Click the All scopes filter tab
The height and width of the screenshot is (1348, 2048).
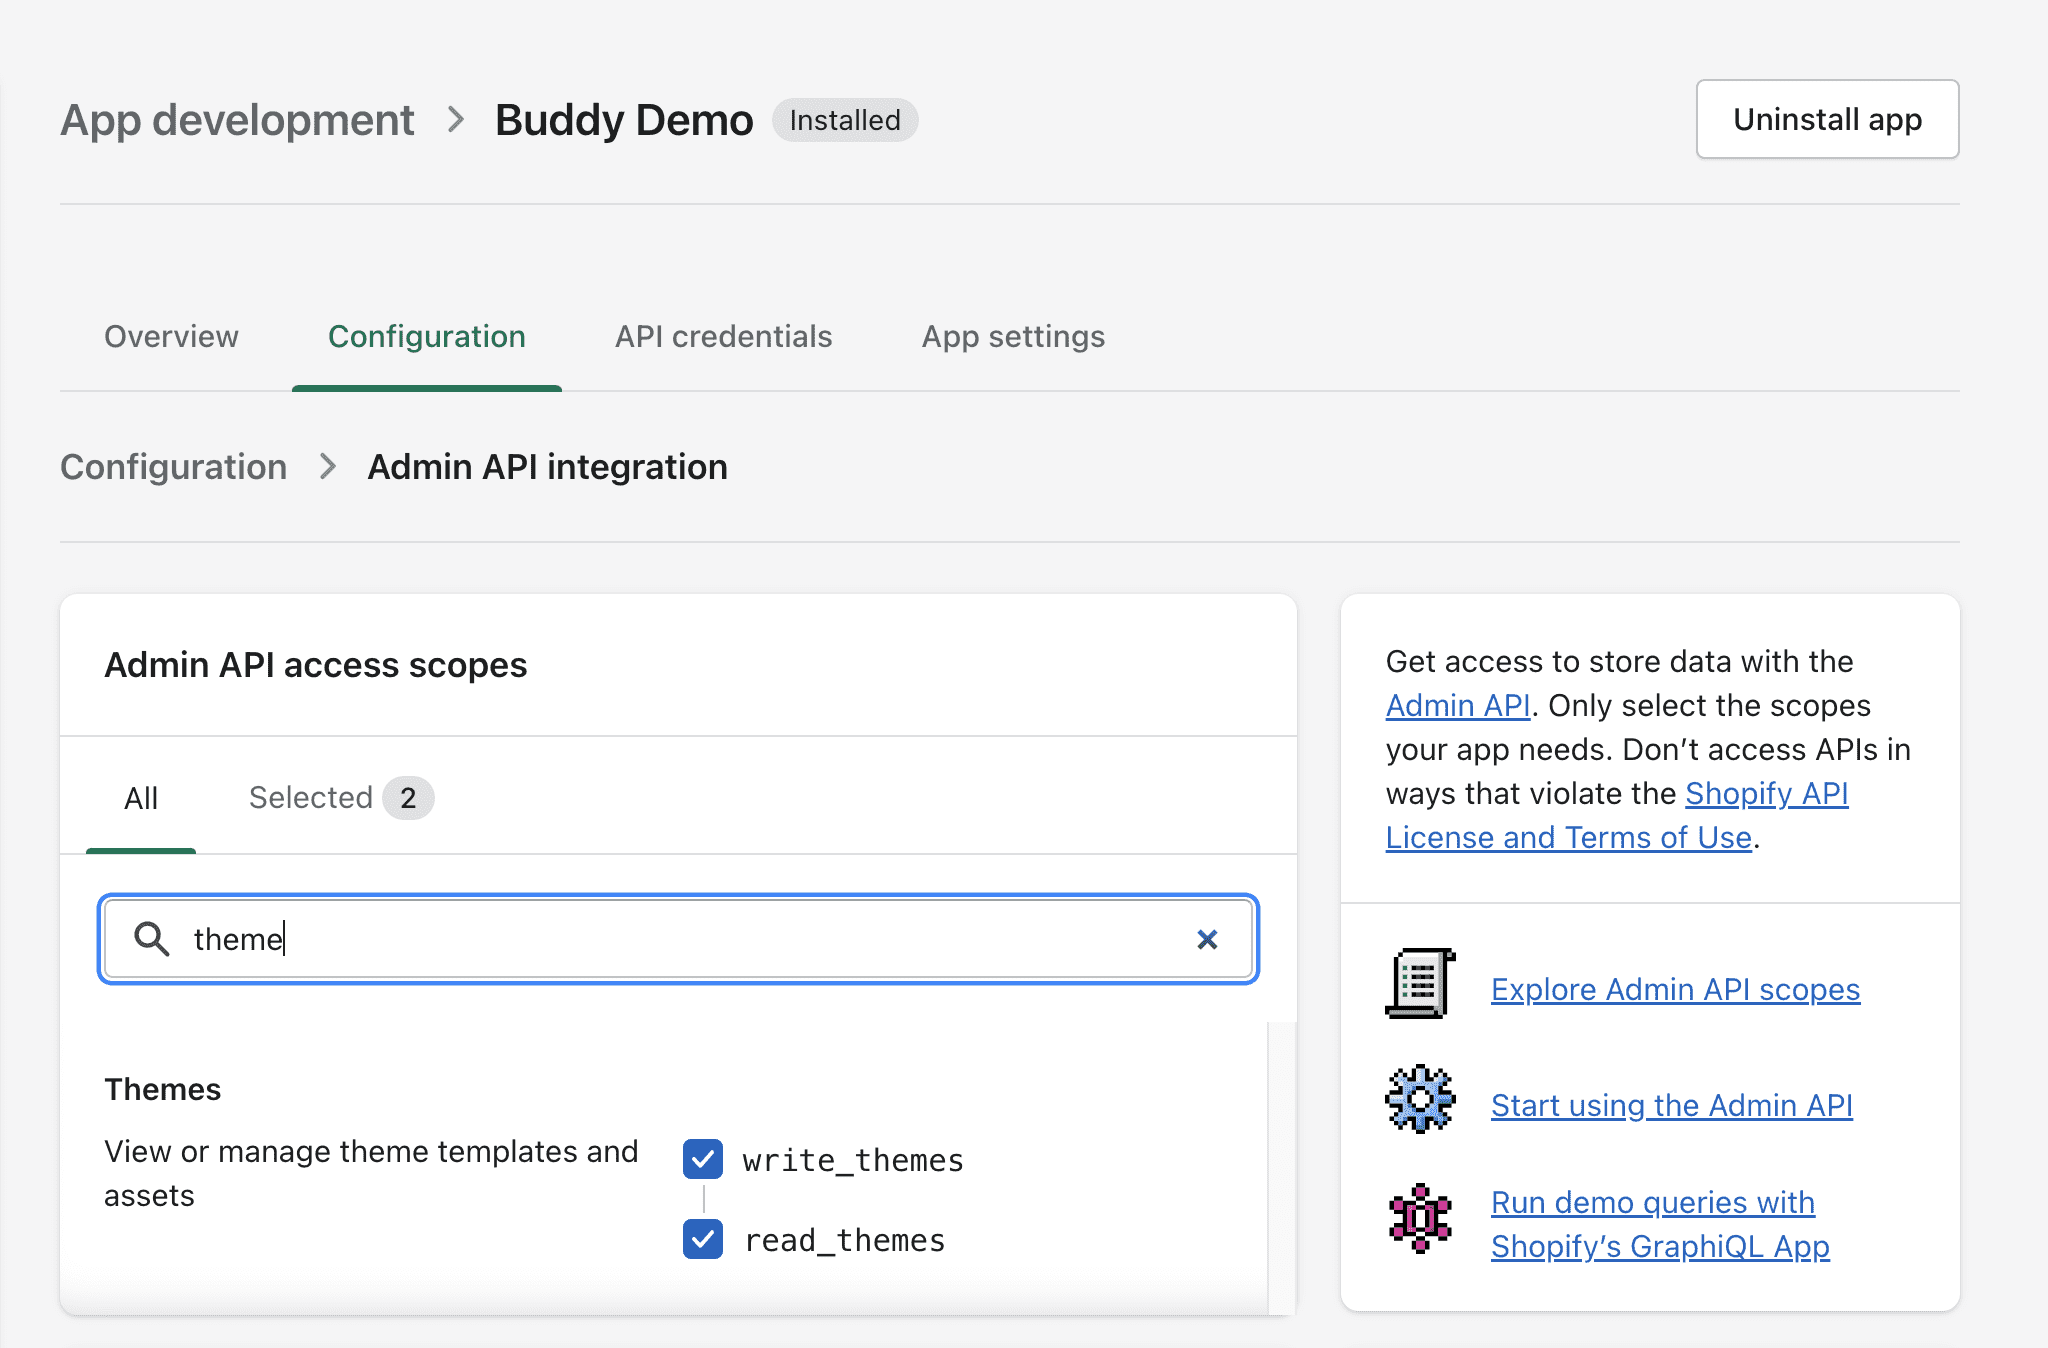click(x=140, y=796)
